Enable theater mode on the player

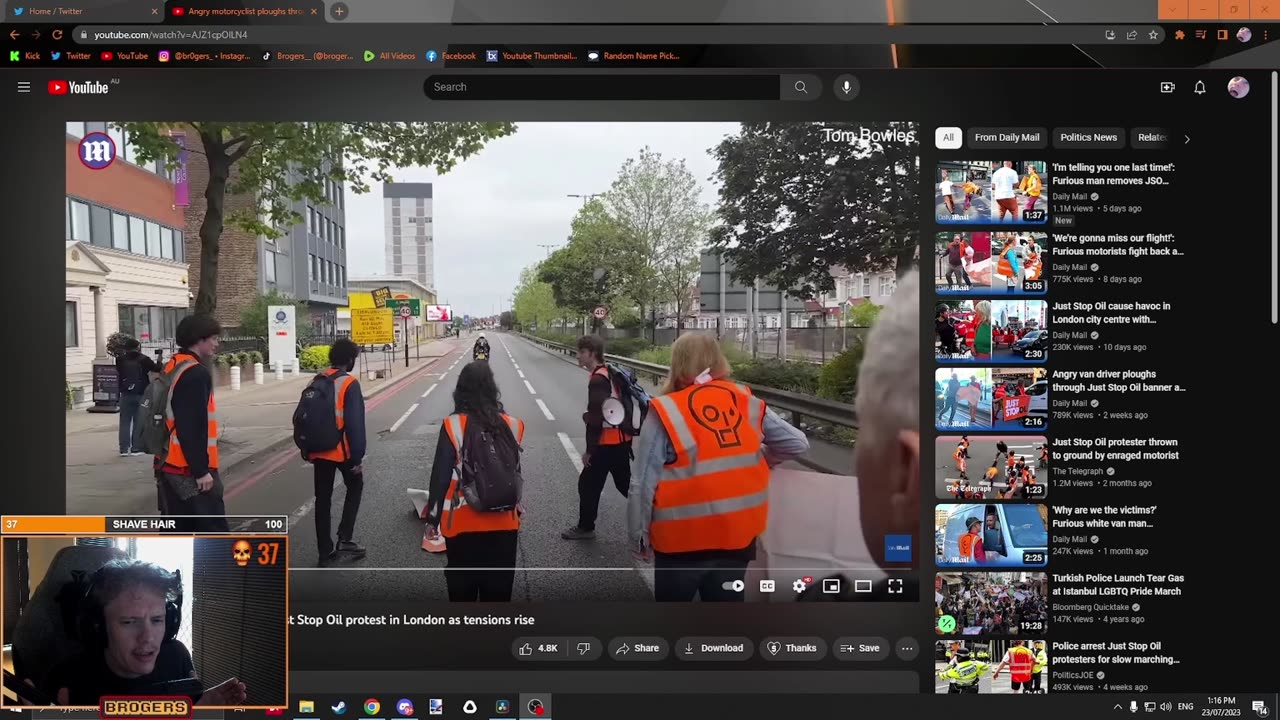(863, 586)
